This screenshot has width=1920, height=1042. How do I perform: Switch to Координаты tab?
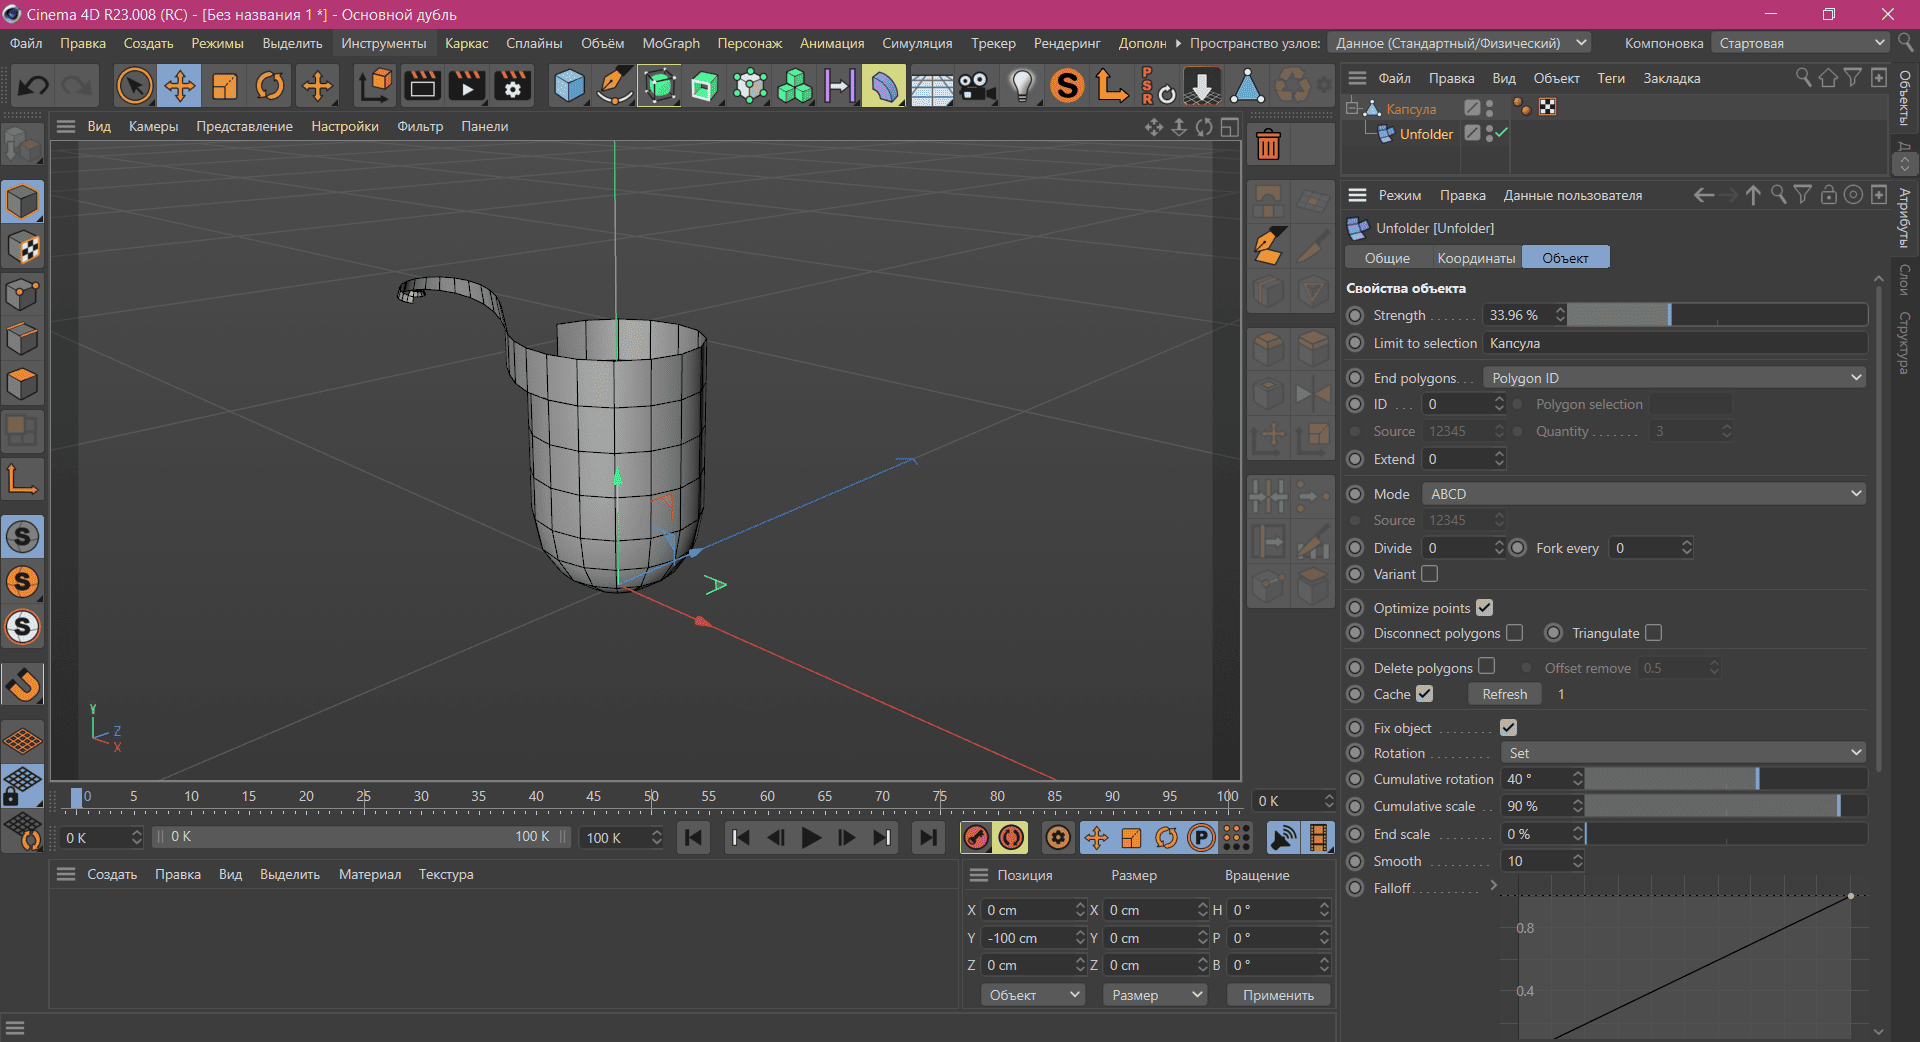(1476, 258)
